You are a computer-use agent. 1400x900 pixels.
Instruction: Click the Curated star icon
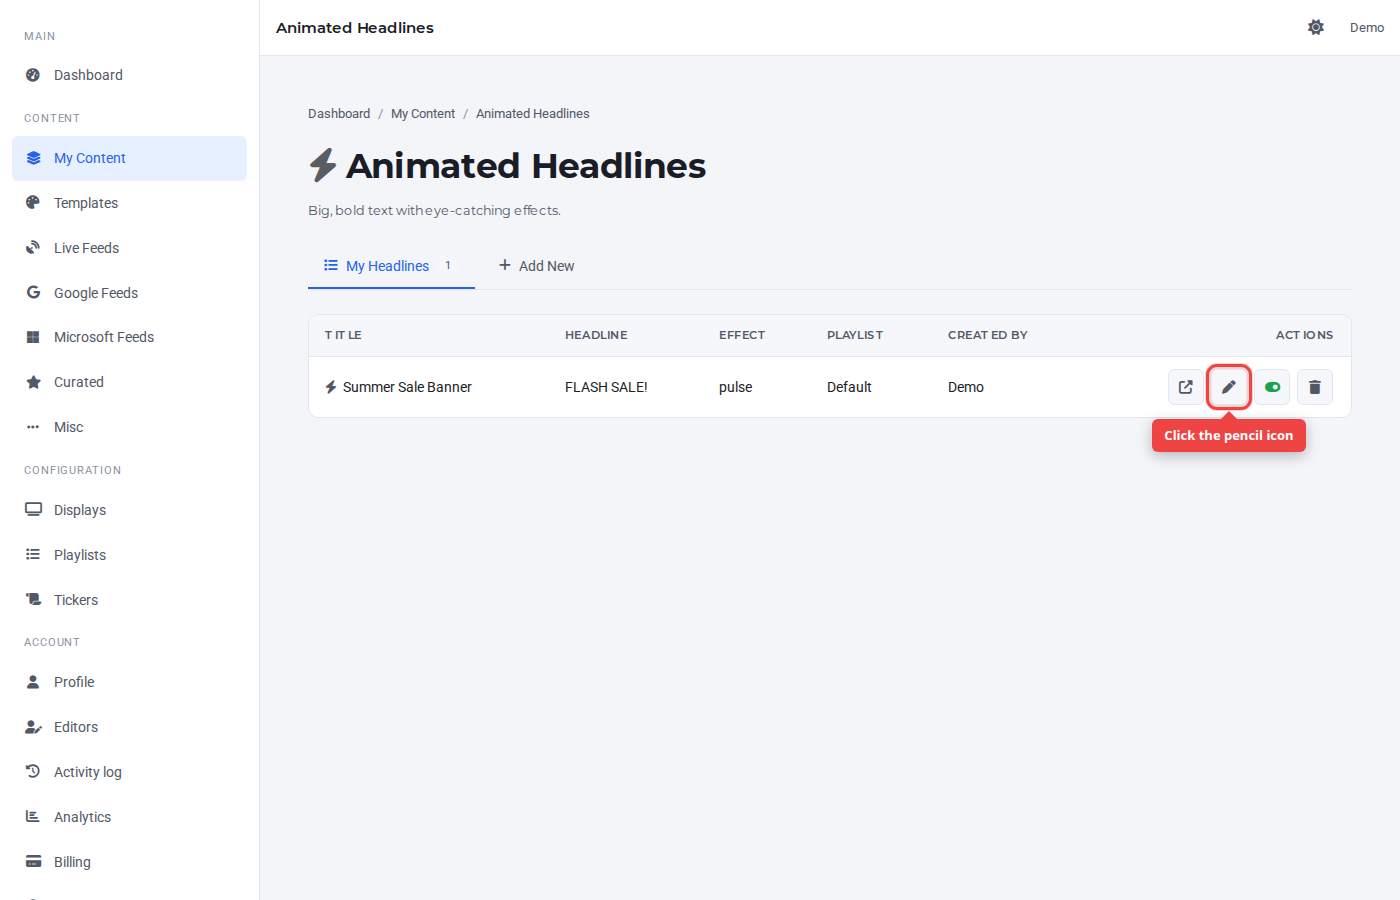click(33, 382)
